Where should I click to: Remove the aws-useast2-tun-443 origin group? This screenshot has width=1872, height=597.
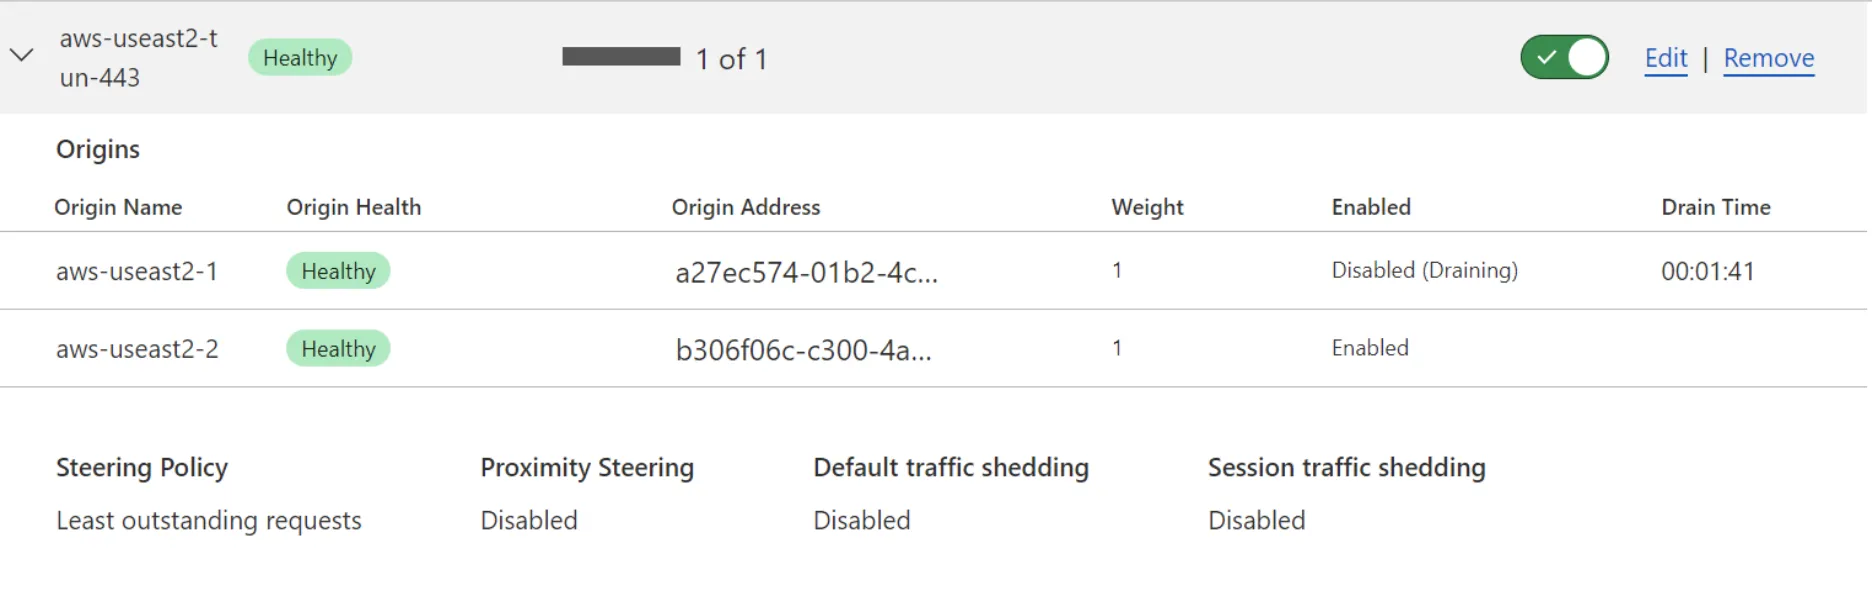click(x=1768, y=58)
